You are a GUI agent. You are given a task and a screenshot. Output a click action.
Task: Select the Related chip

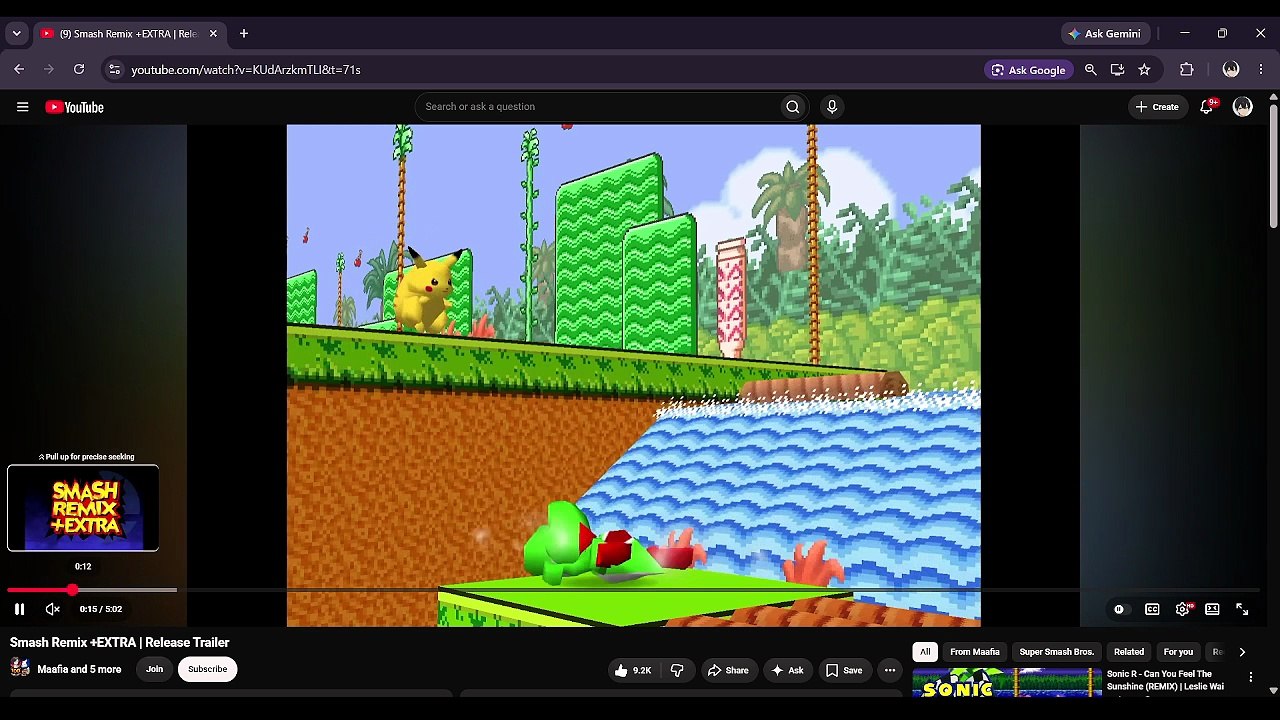1129,652
